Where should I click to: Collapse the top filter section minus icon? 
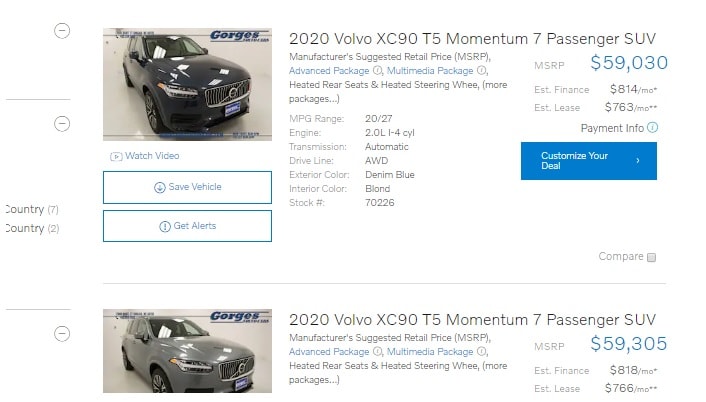(x=62, y=31)
